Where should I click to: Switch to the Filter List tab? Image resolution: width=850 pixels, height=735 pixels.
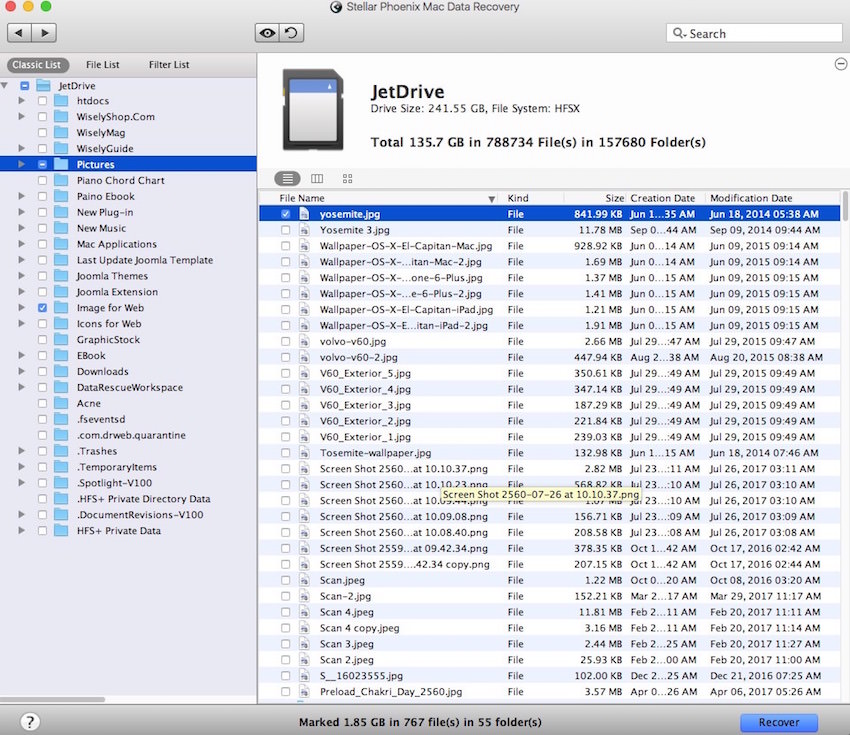point(169,65)
